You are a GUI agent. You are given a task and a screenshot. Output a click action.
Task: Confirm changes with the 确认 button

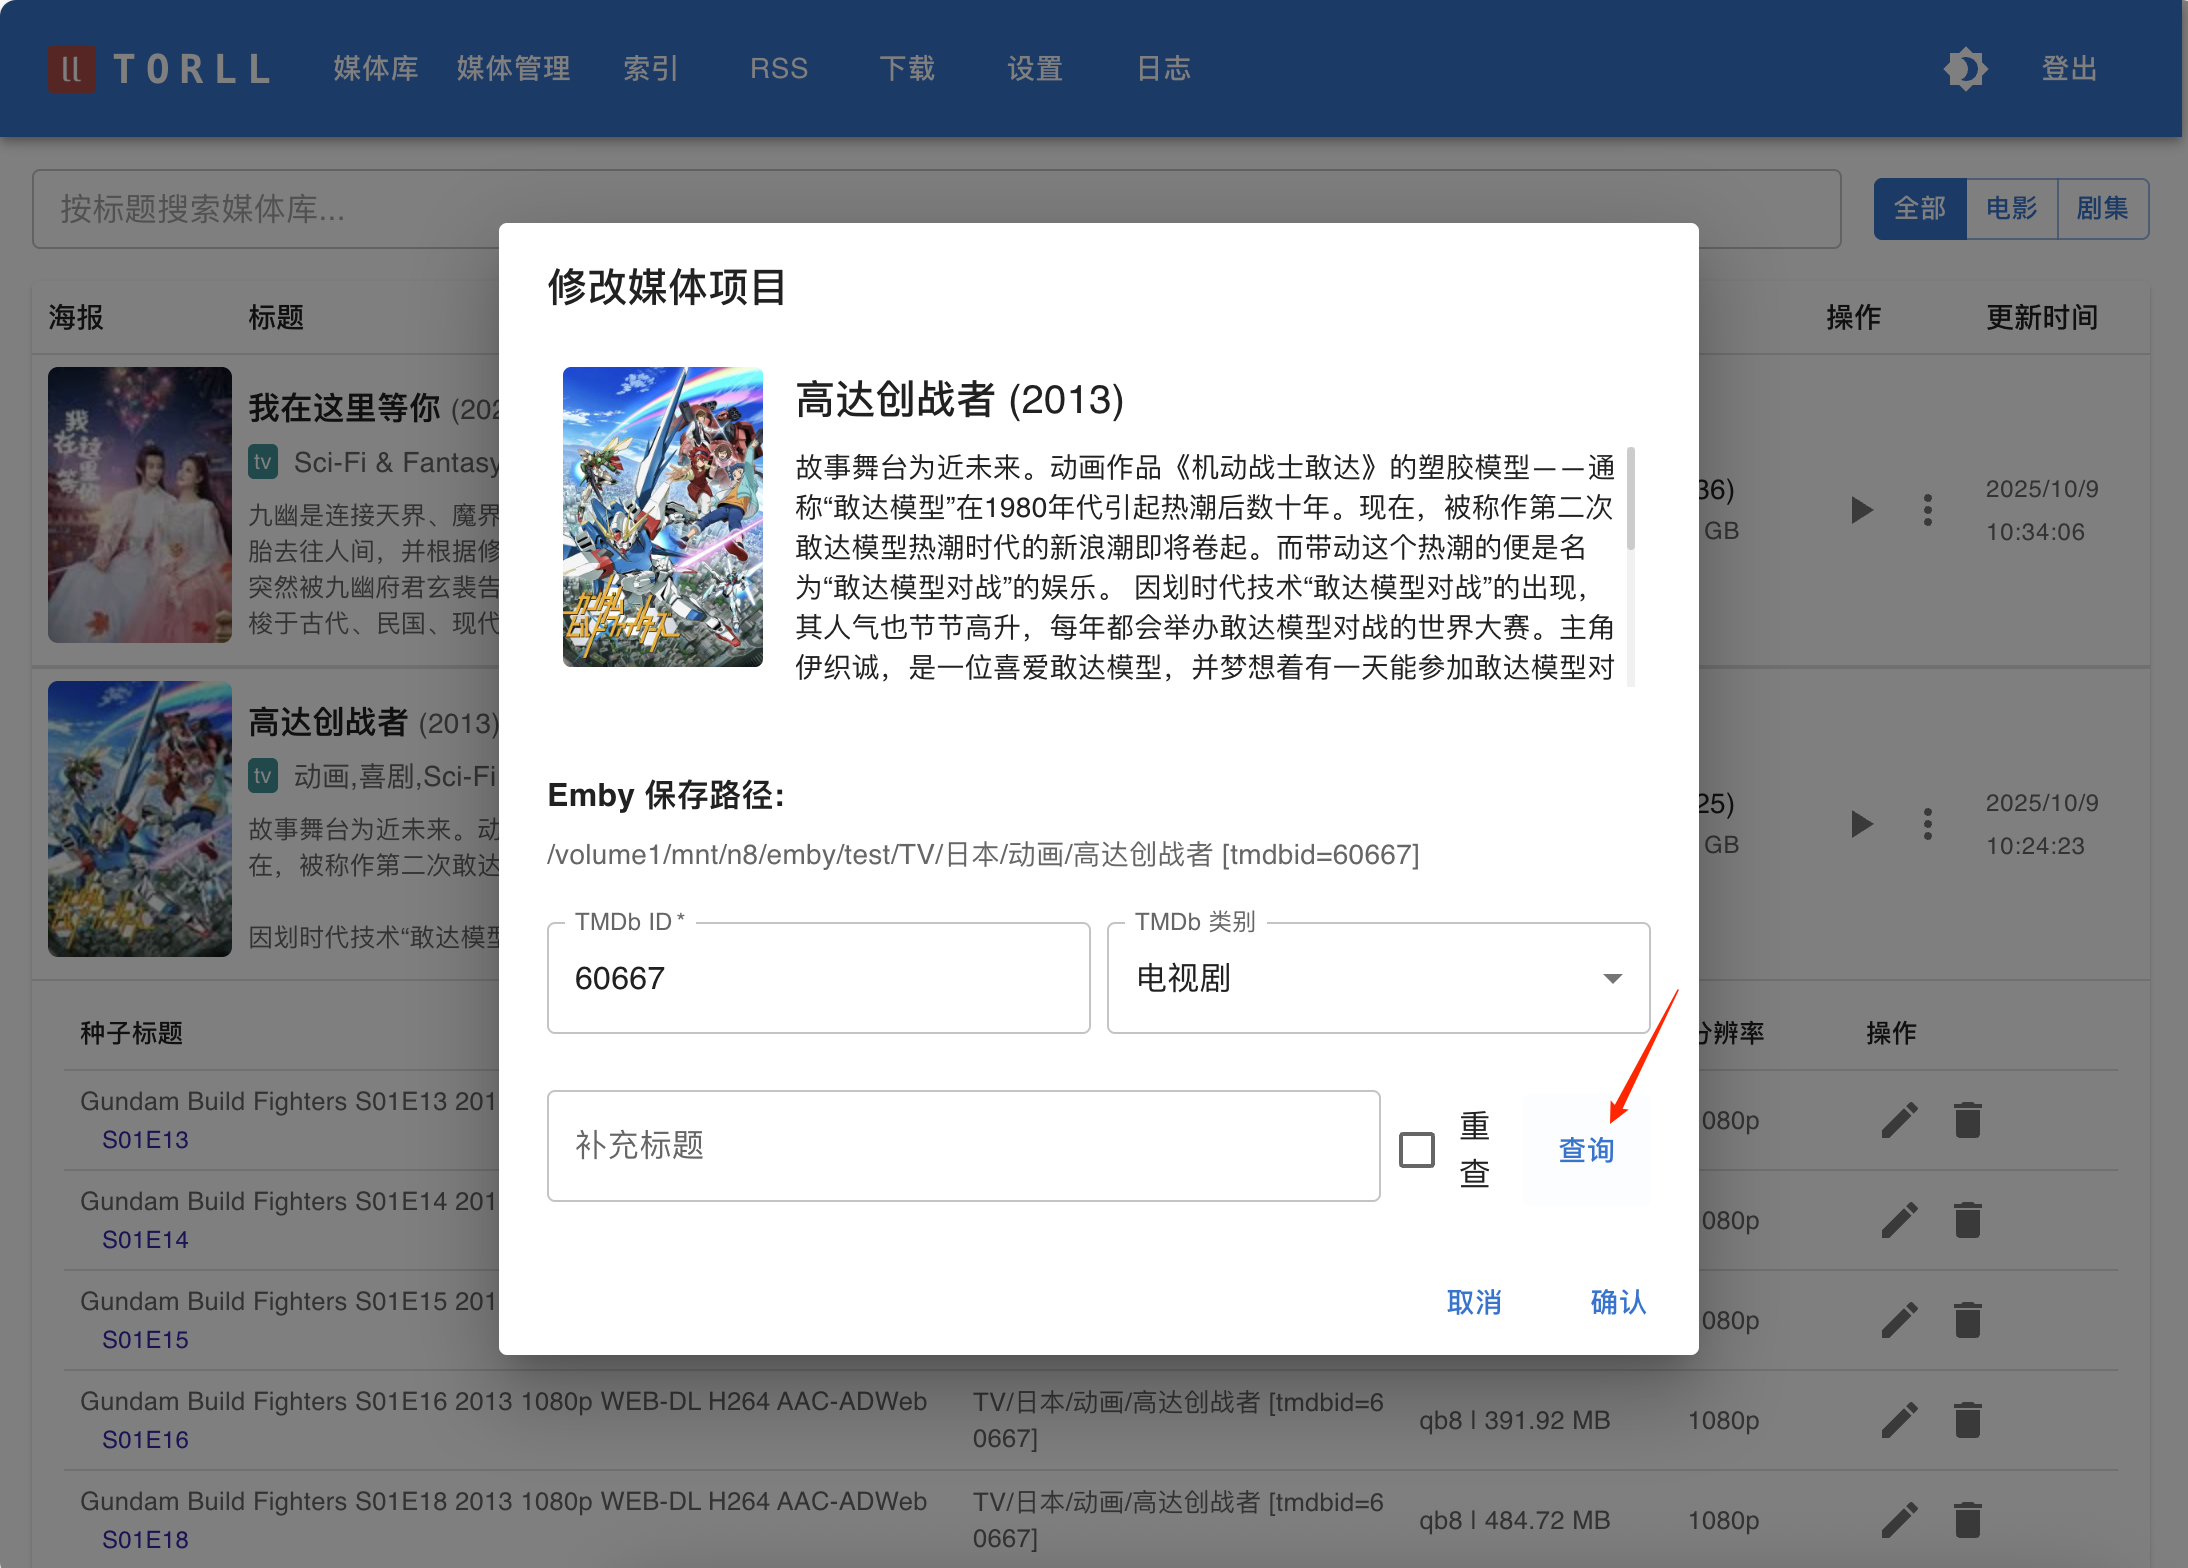point(1616,1302)
